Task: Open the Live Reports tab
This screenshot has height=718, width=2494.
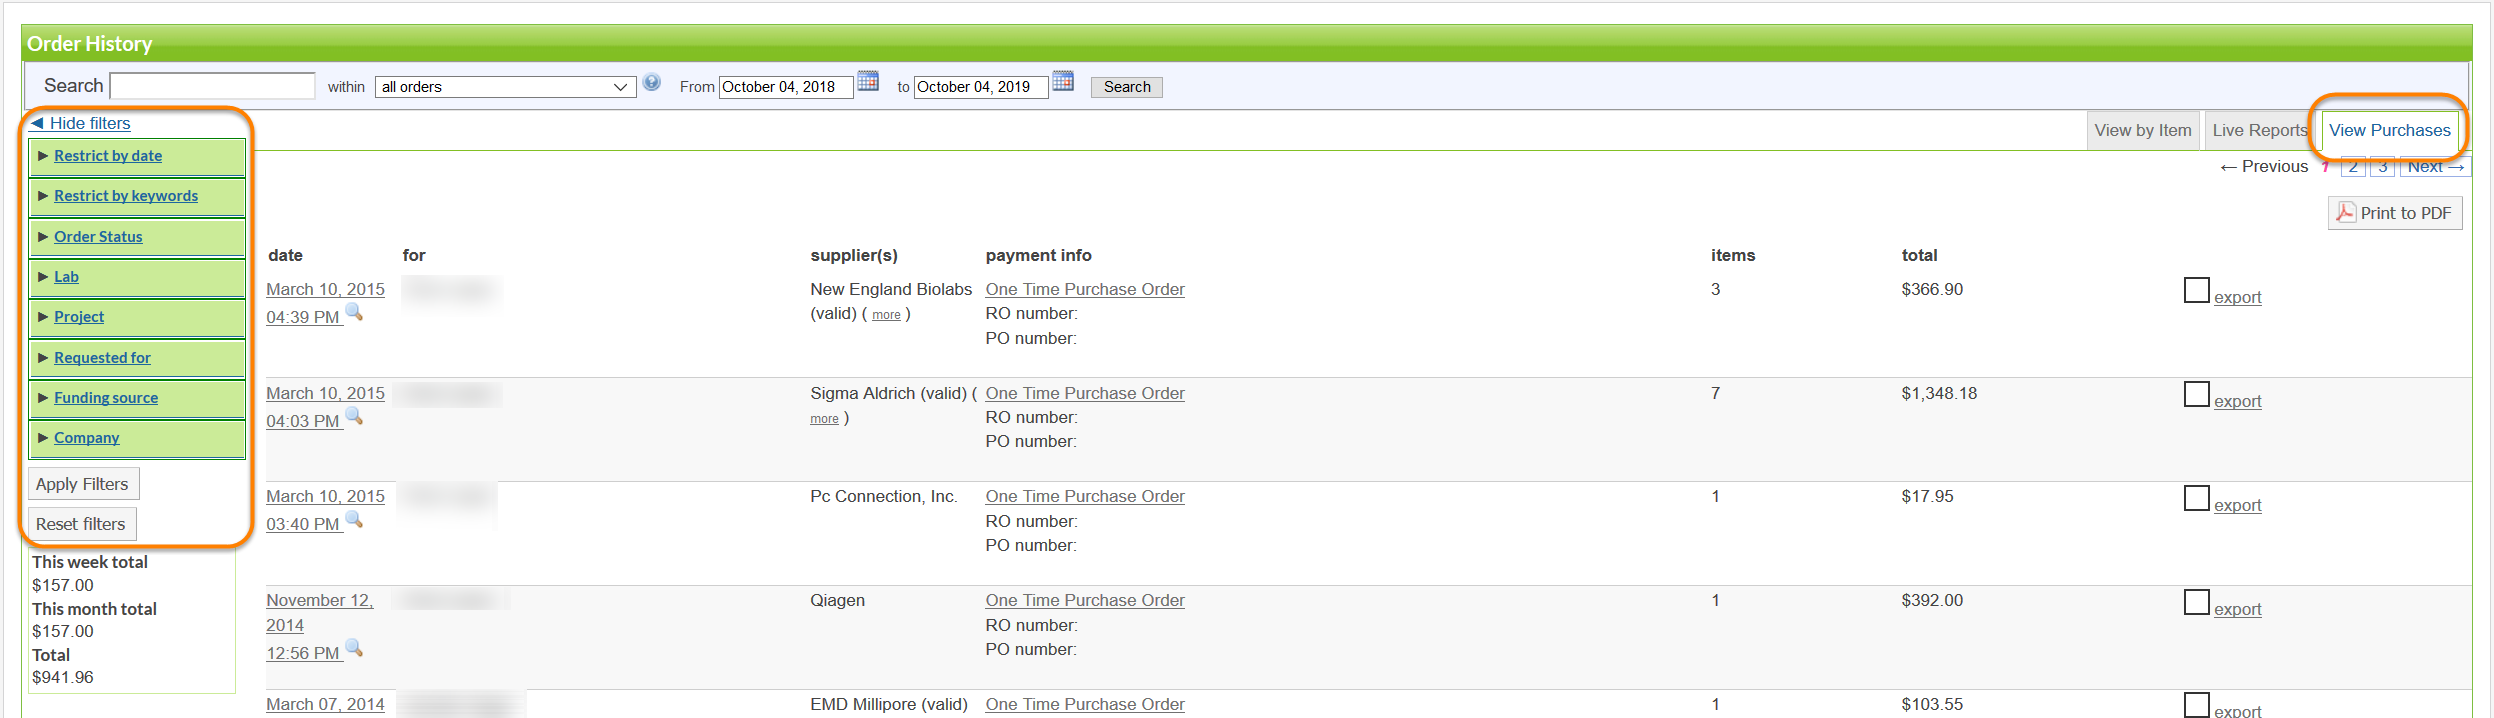Action: point(2259,131)
